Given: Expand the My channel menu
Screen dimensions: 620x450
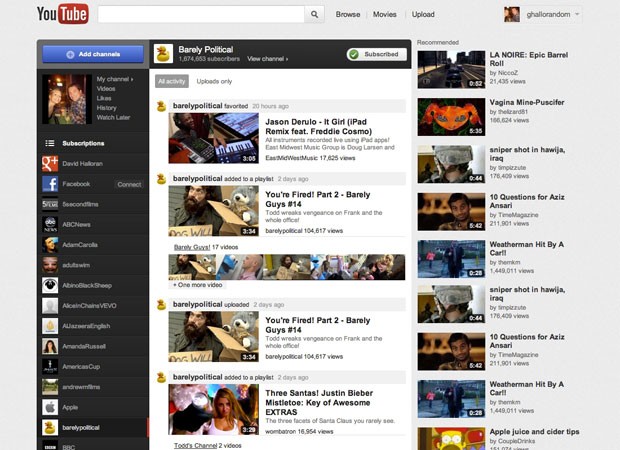Looking at the screenshot, I should tap(115, 78).
